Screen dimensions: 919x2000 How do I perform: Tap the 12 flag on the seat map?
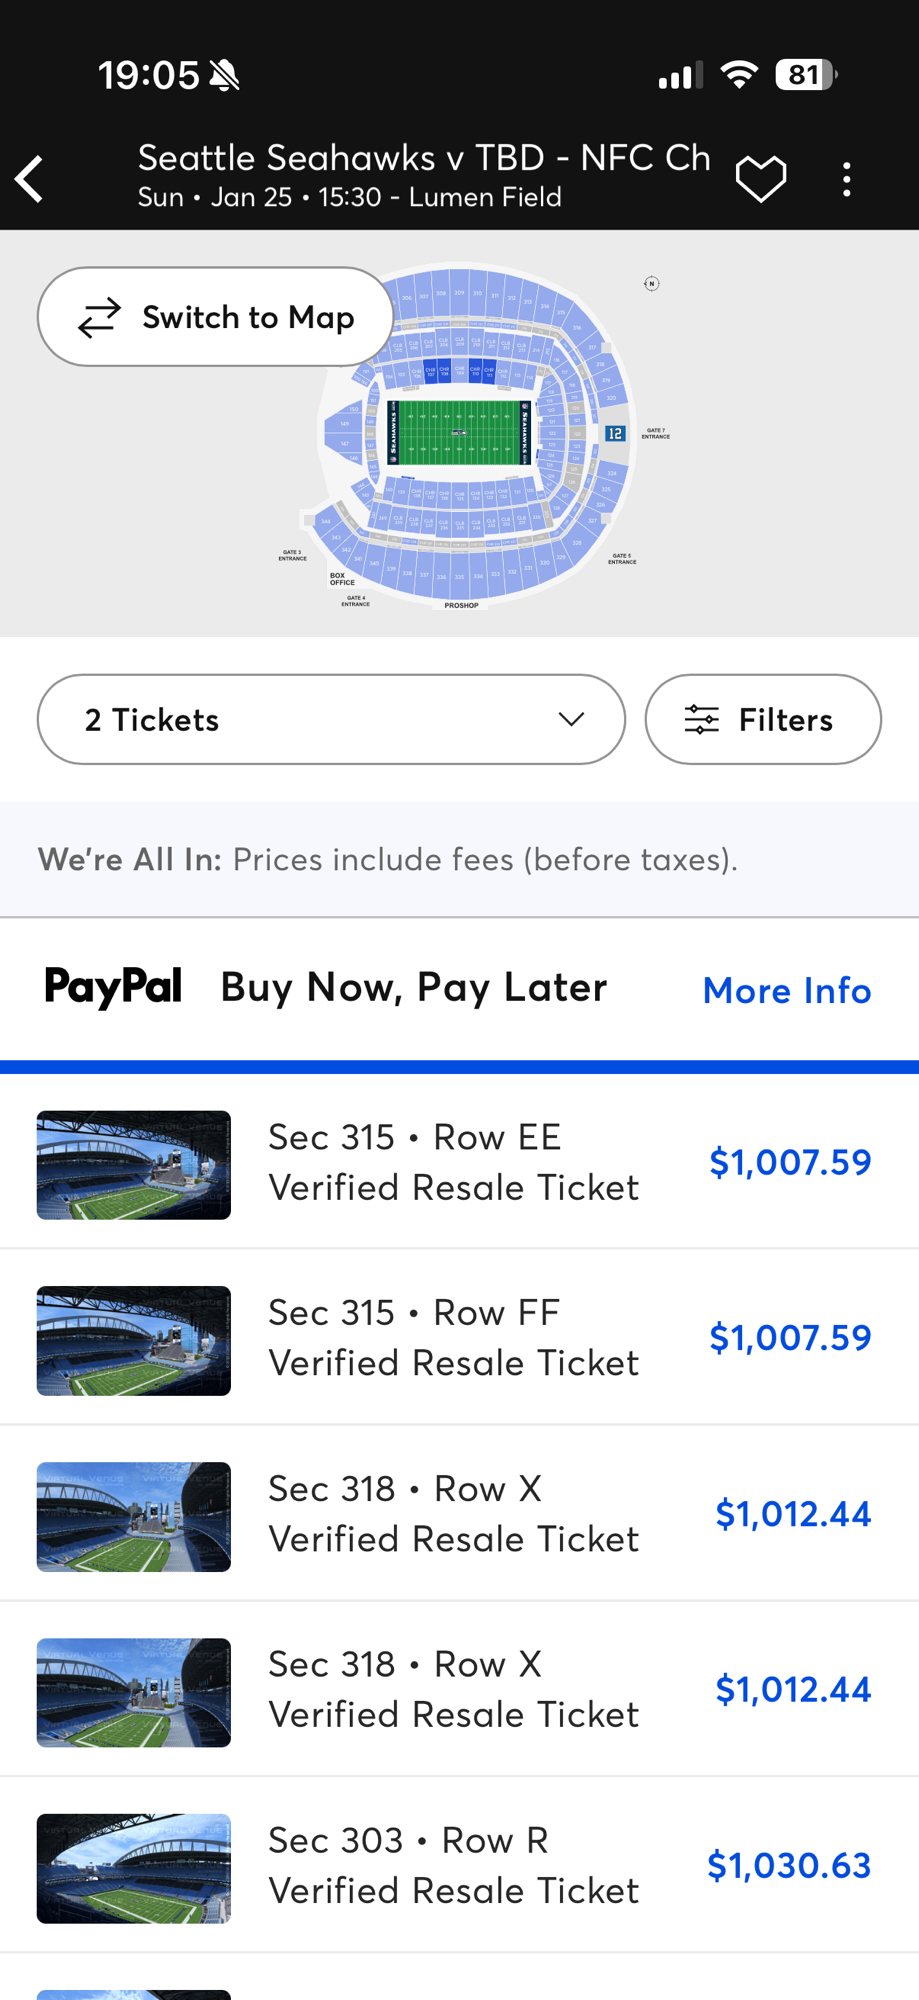[614, 433]
